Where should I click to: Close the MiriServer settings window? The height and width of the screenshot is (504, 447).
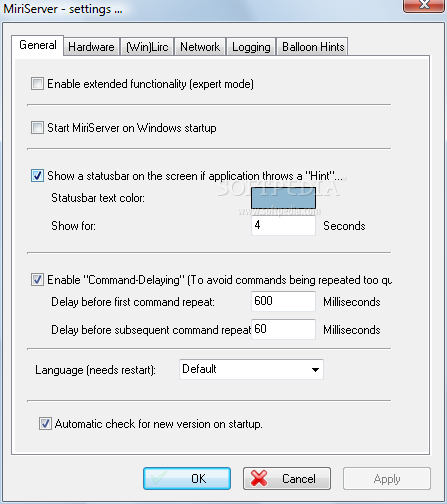[x=424, y=6]
